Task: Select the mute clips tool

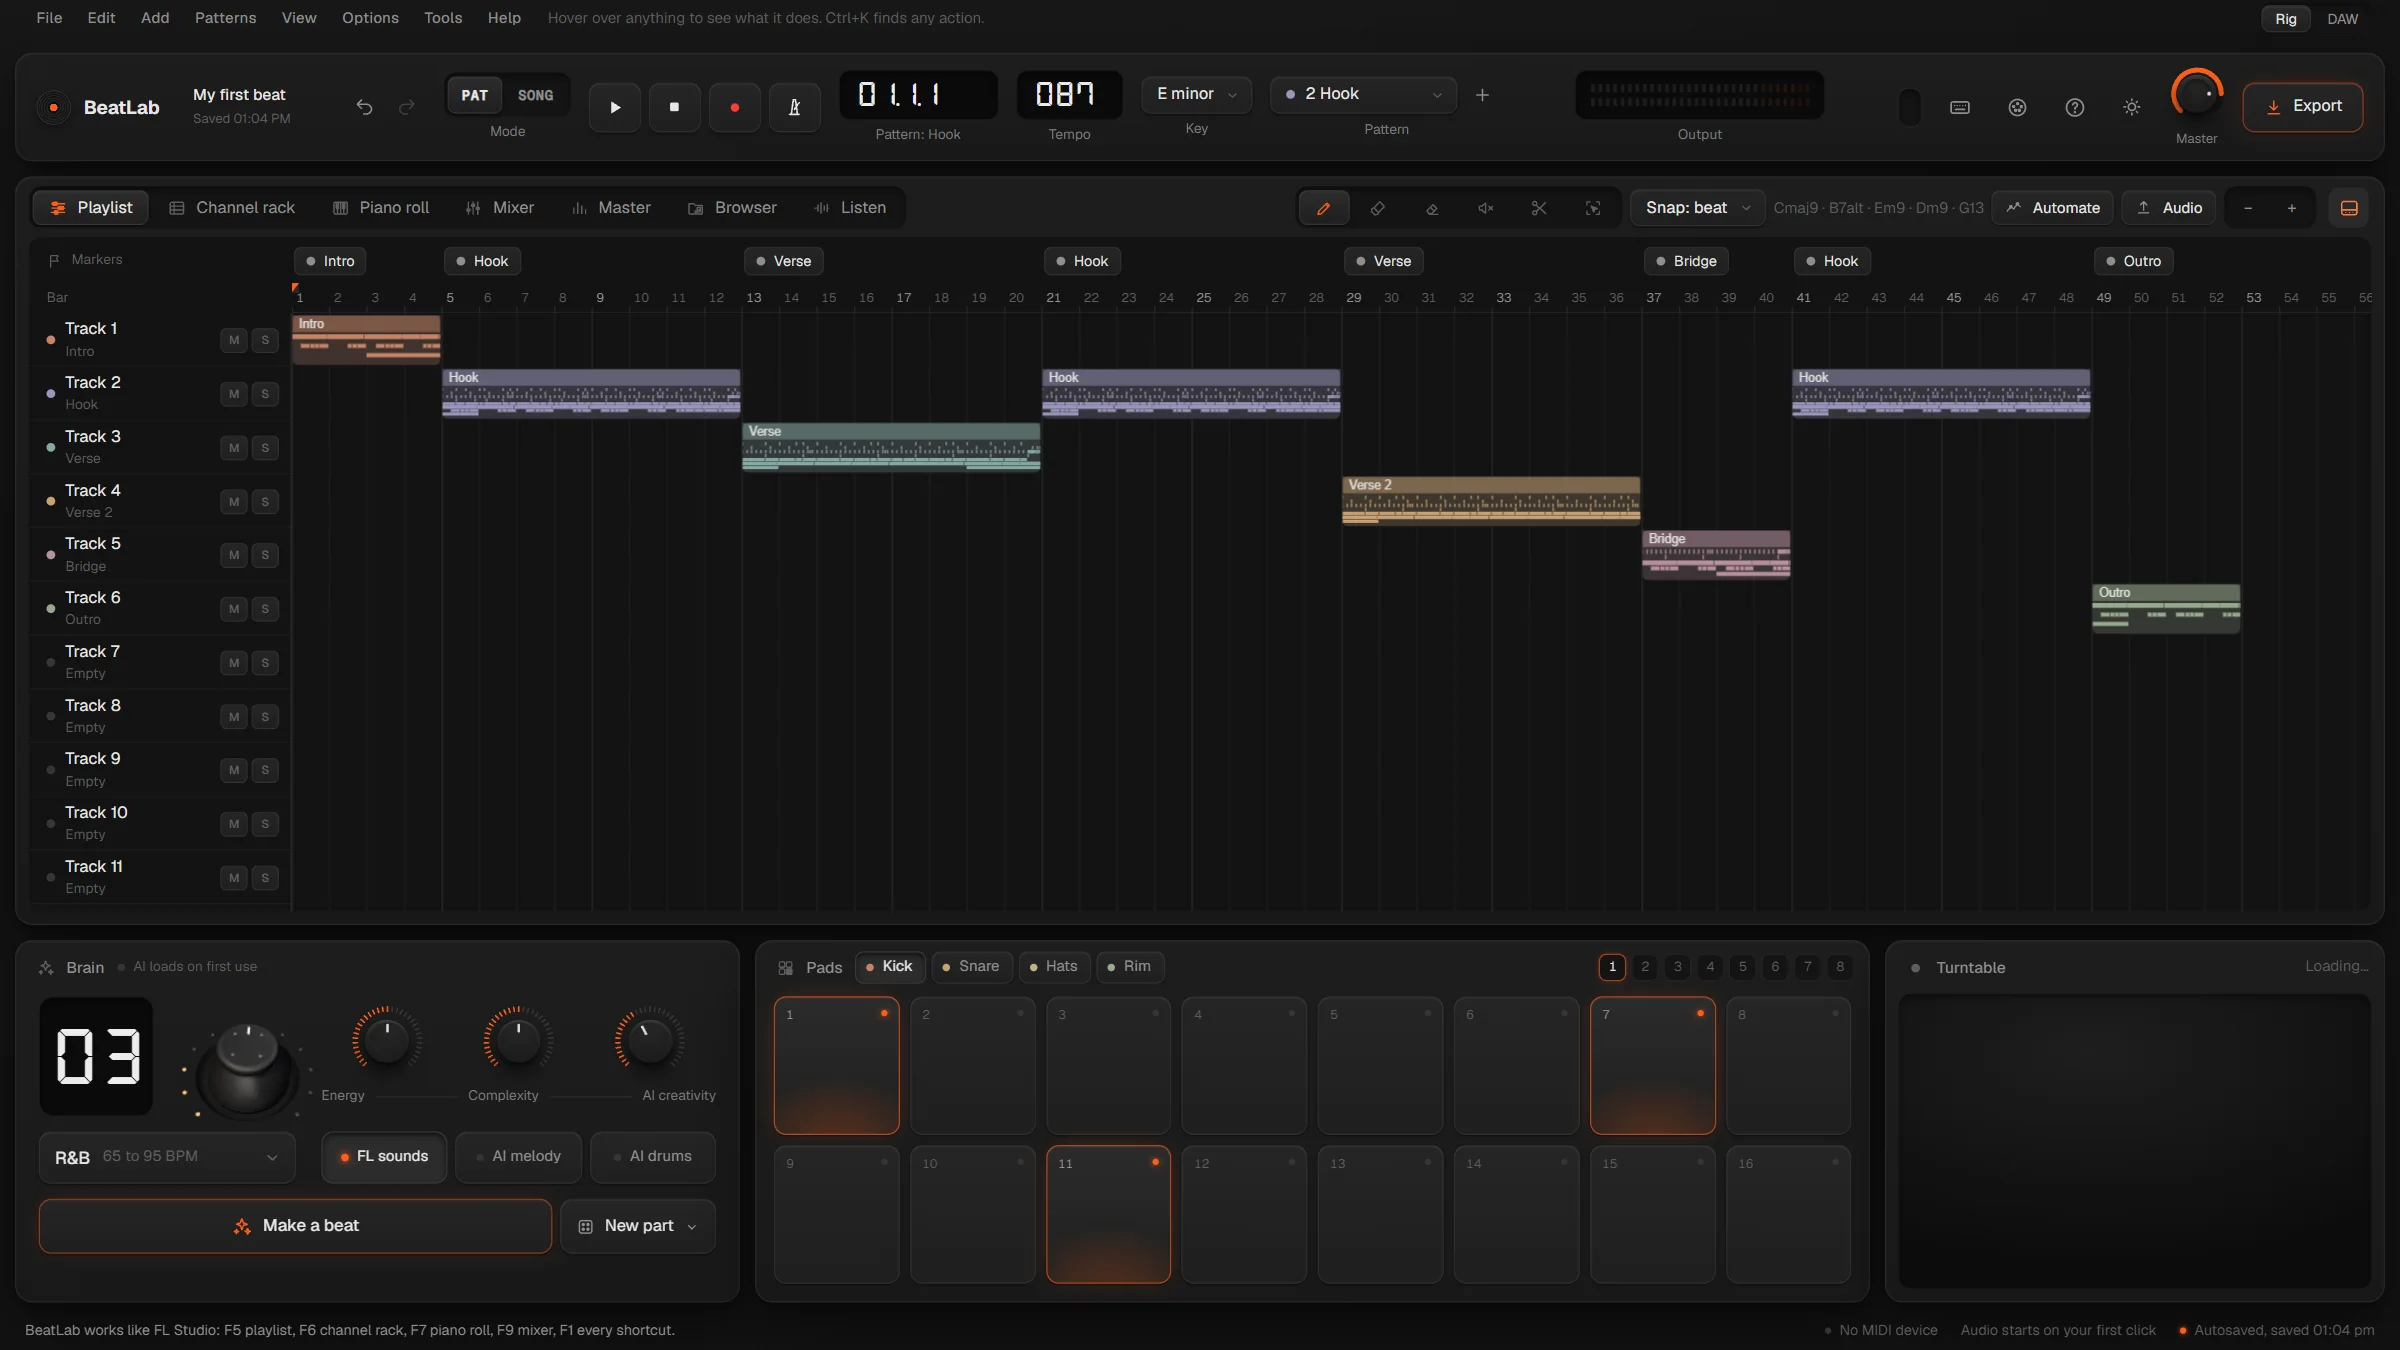Action: click(x=1485, y=208)
